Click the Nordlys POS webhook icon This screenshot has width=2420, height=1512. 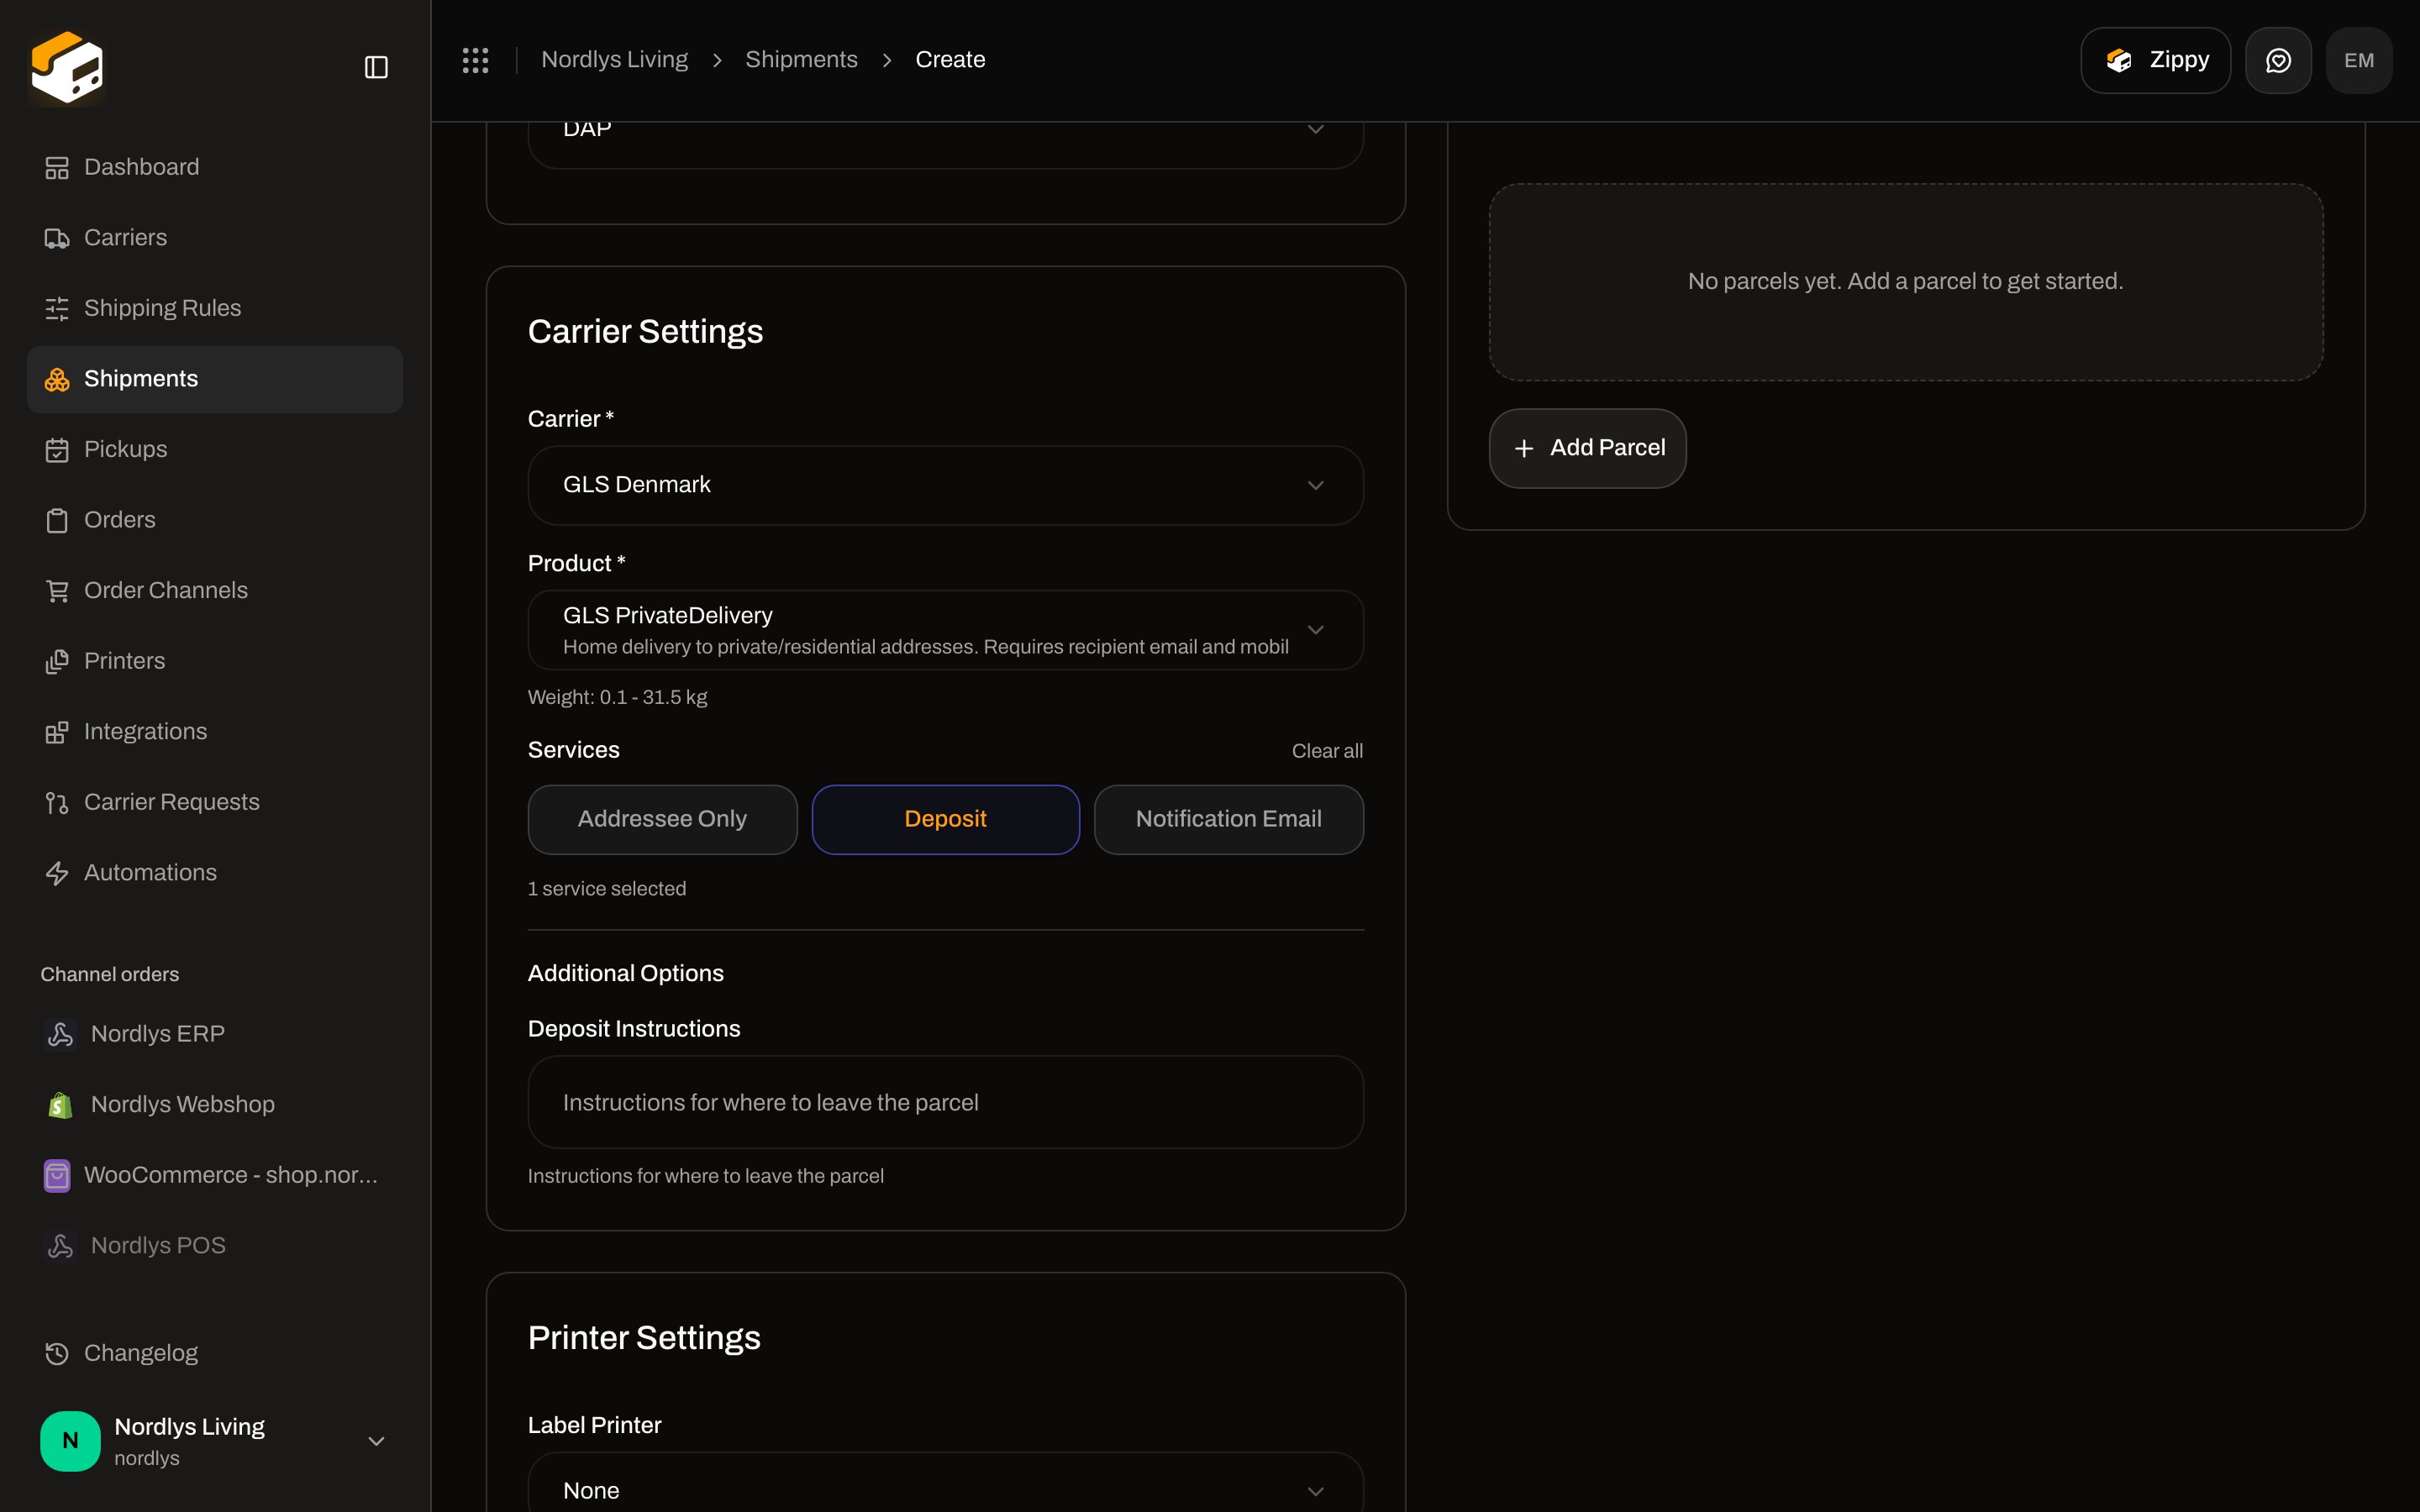pyautogui.click(x=60, y=1246)
